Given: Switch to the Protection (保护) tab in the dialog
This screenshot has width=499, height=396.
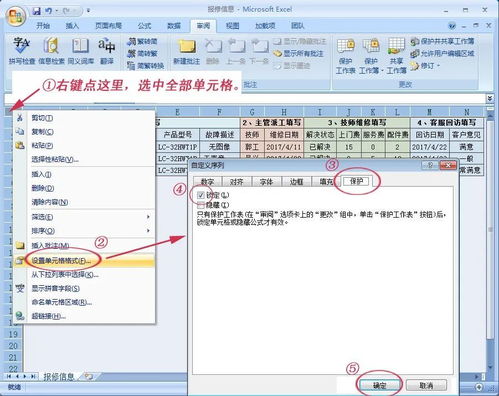Looking at the screenshot, I should 356,181.
